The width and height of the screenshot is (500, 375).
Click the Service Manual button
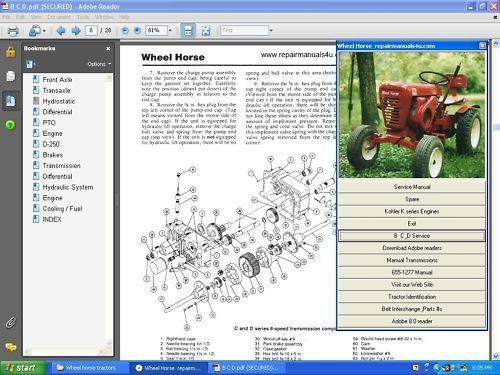point(412,187)
